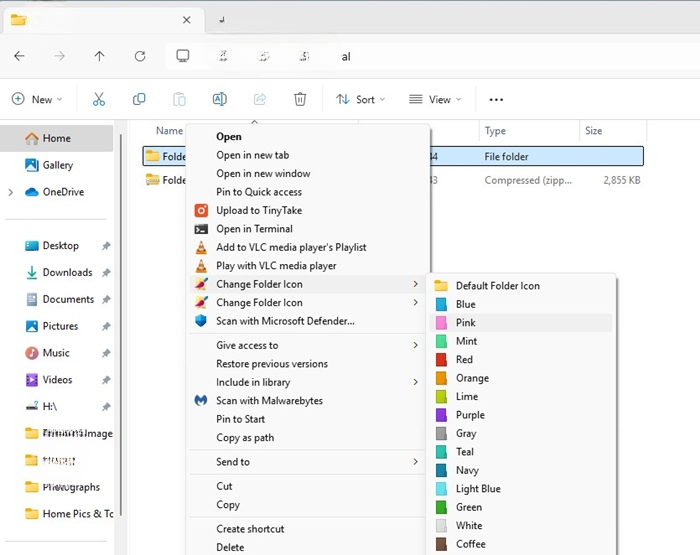
Task: Click the H:\ drive icon in sidebar
Action: point(32,406)
